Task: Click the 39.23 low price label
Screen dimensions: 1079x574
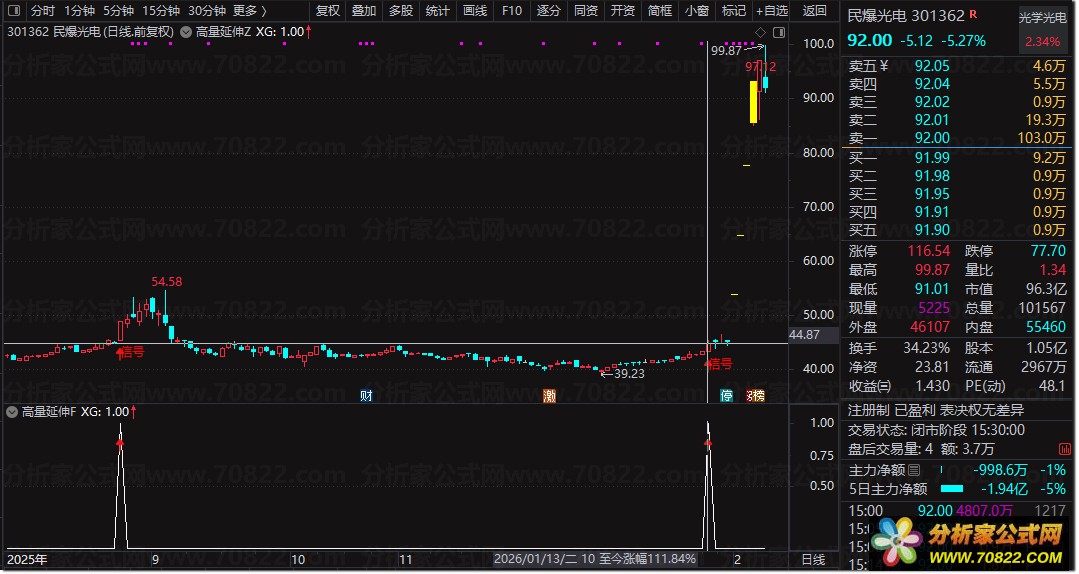Action: pos(629,374)
